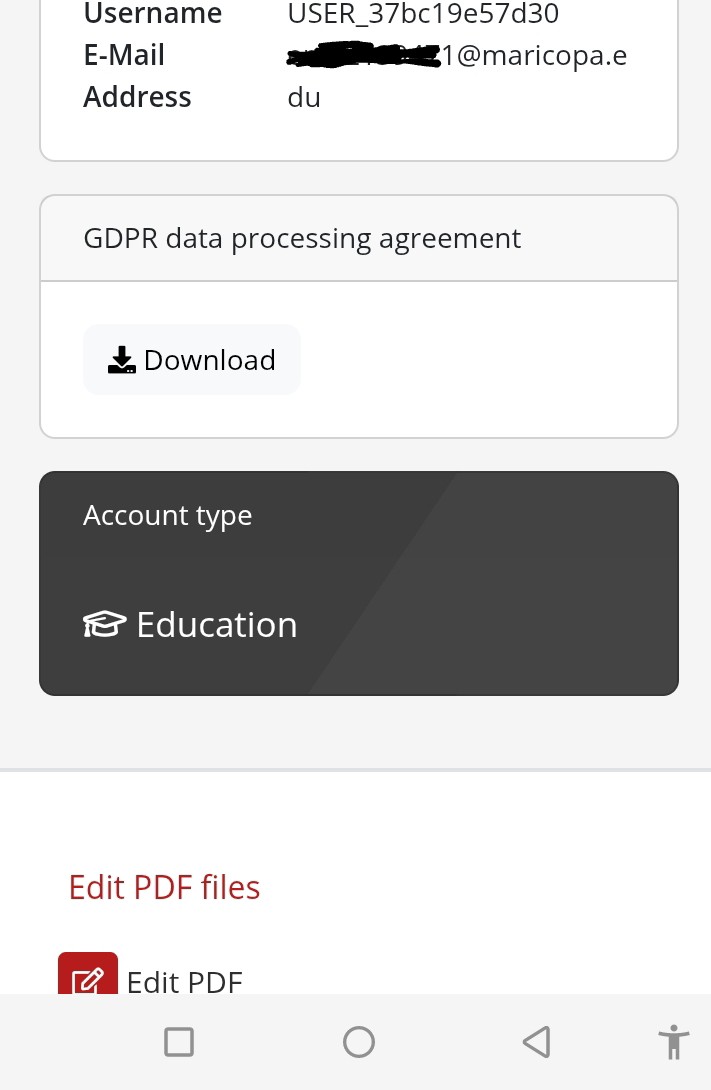Open the accessibility figure icon
This screenshot has width=711, height=1090.
point(675,1042)
